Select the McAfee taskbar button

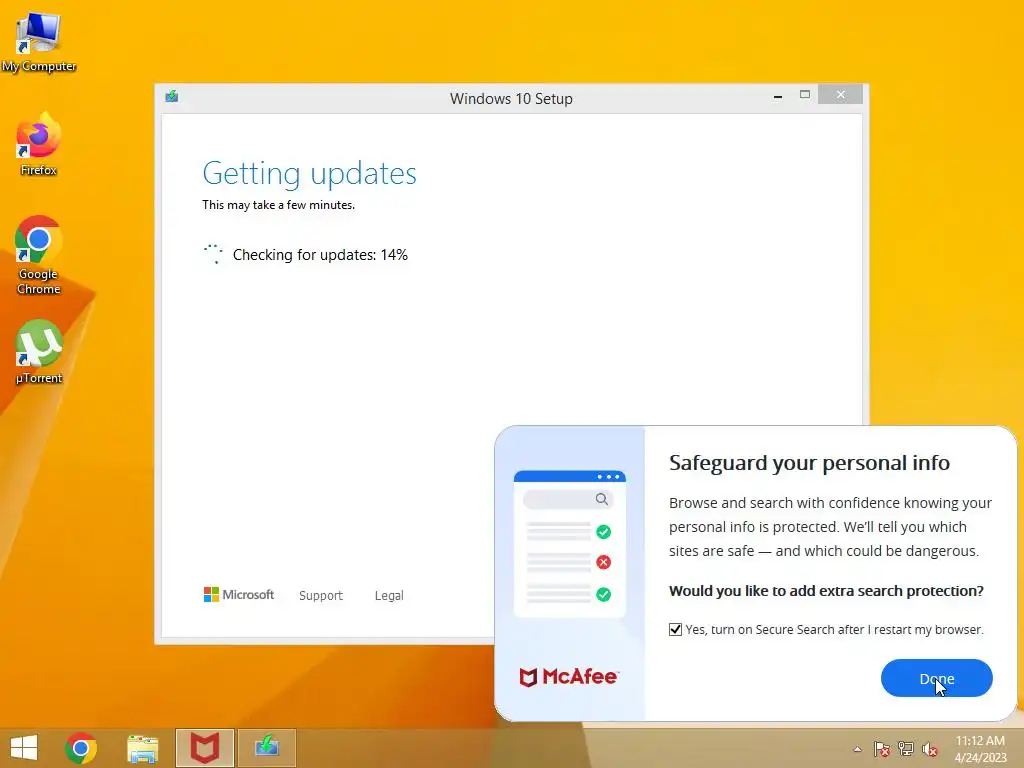(x=204, y=748)
